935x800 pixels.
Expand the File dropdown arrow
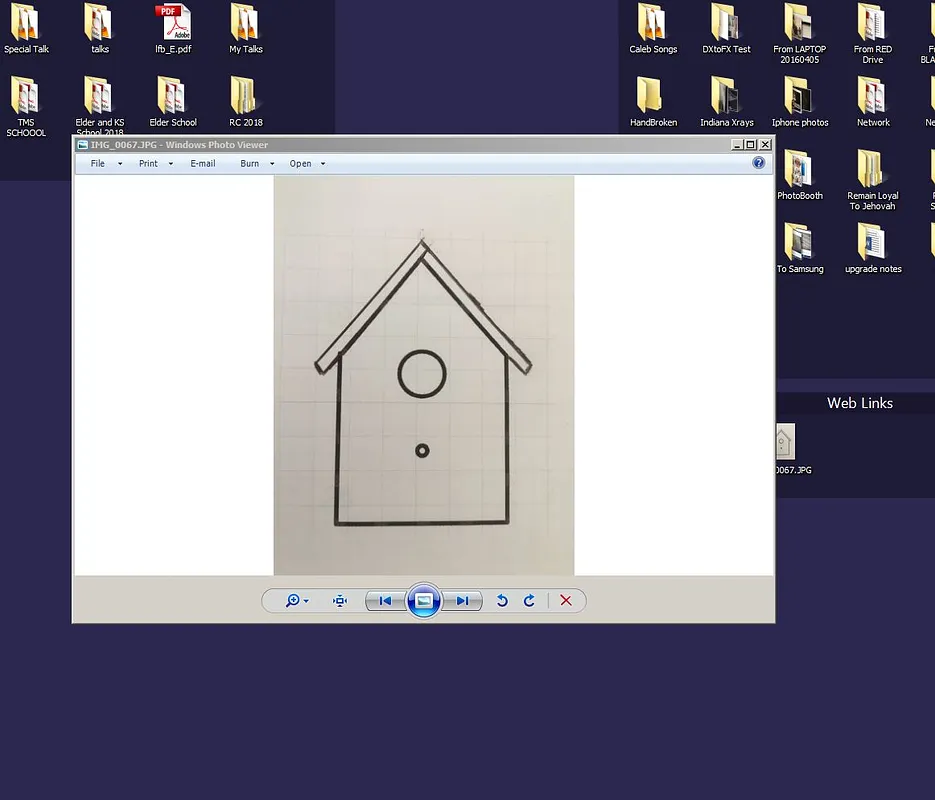pos(120,163)
